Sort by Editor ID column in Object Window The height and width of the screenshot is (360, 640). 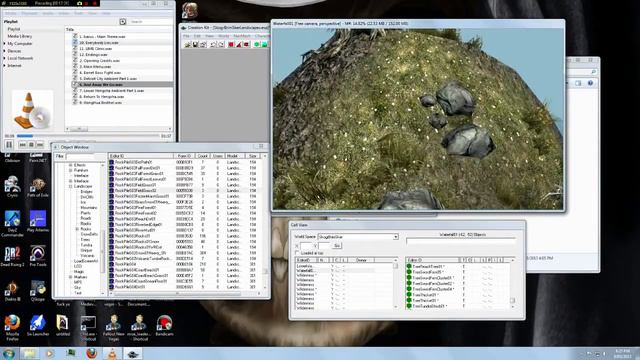[141, 156]
